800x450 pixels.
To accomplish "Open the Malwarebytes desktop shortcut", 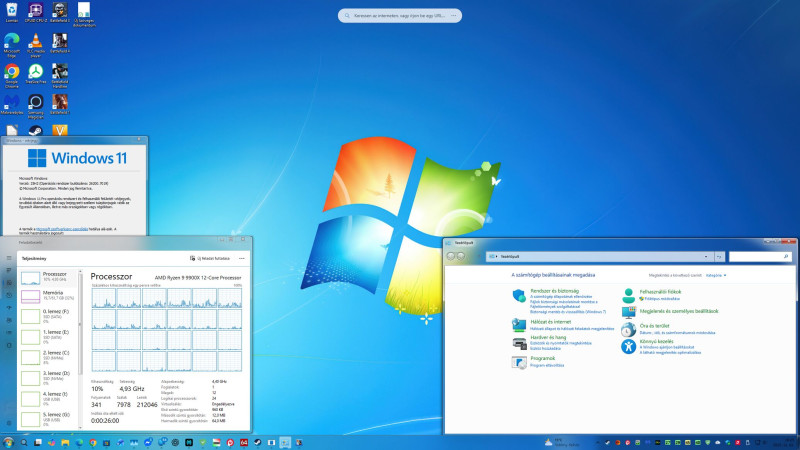I will point(12,104).
